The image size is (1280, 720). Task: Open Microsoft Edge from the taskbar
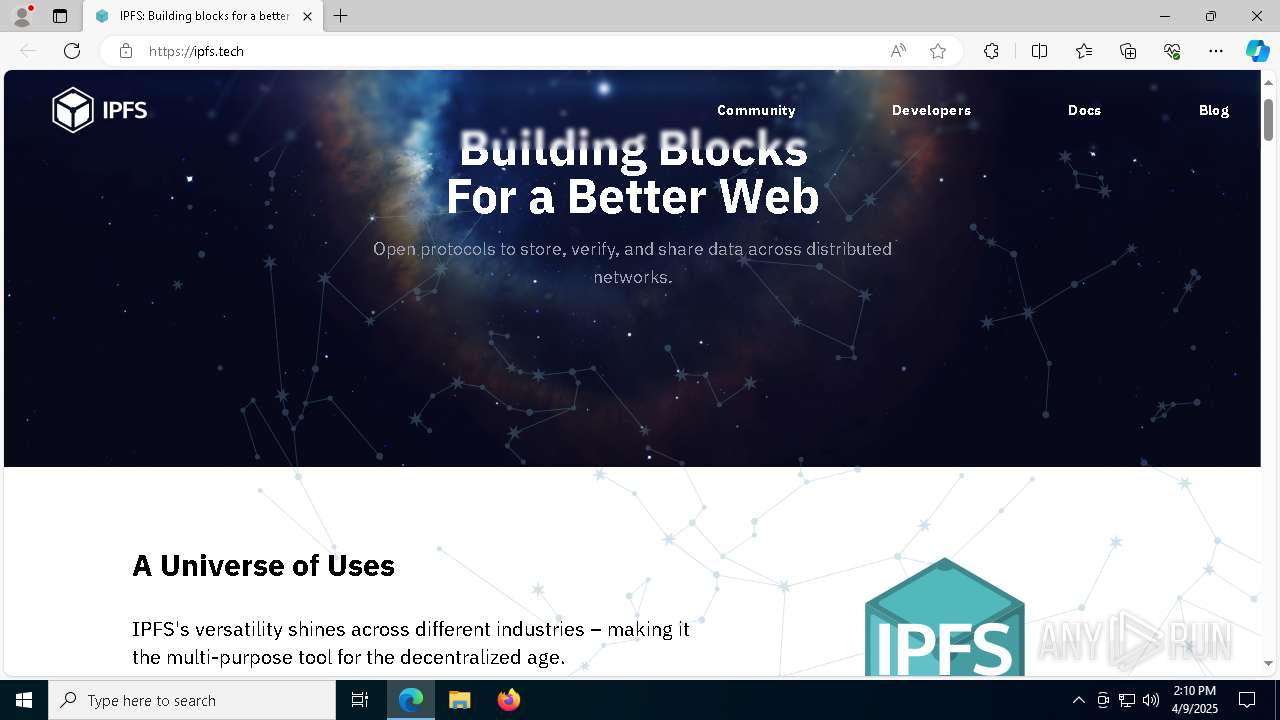point(411,700)
